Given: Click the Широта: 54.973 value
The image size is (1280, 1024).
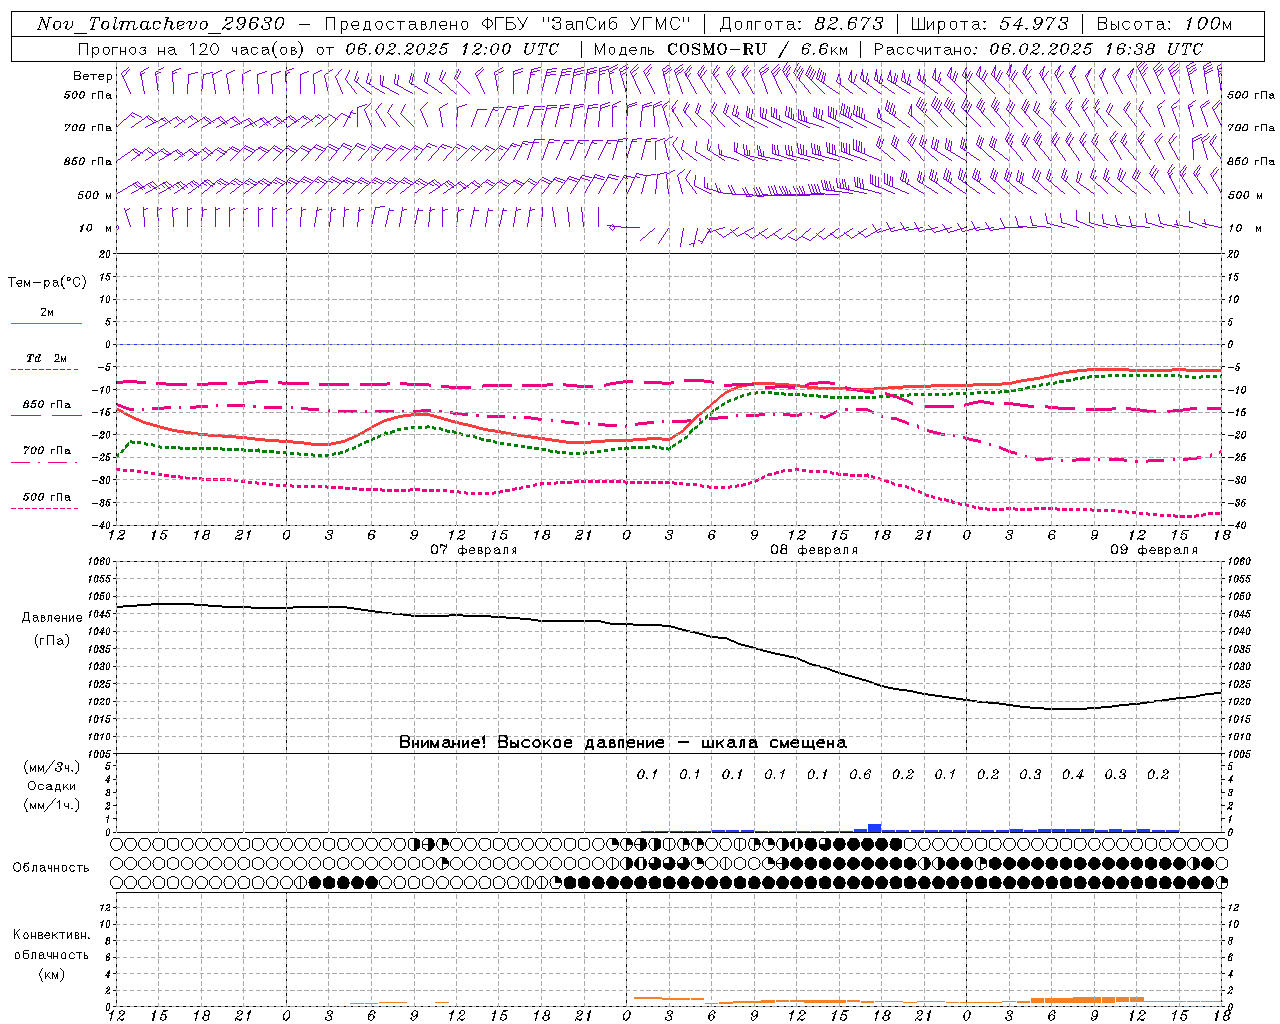Looking at the screenshot, I should [x=989, y=24].
